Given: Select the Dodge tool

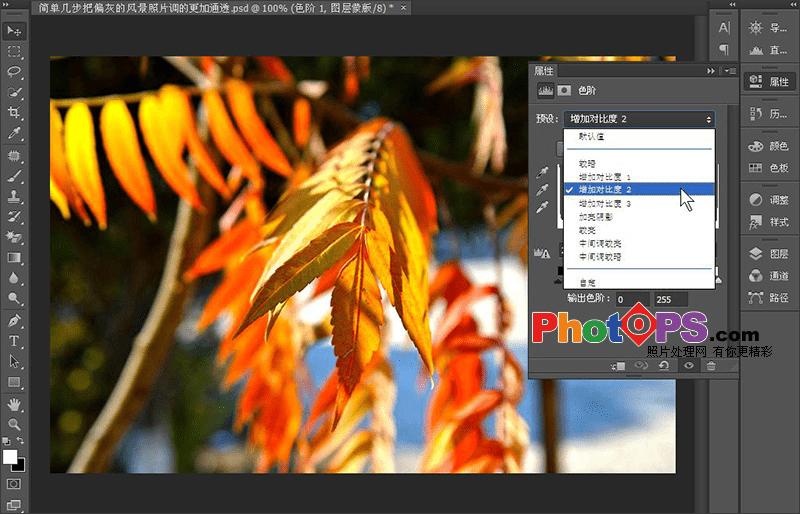Looking at the screenshot, I should pyautogui.click(x=14, y=299).
